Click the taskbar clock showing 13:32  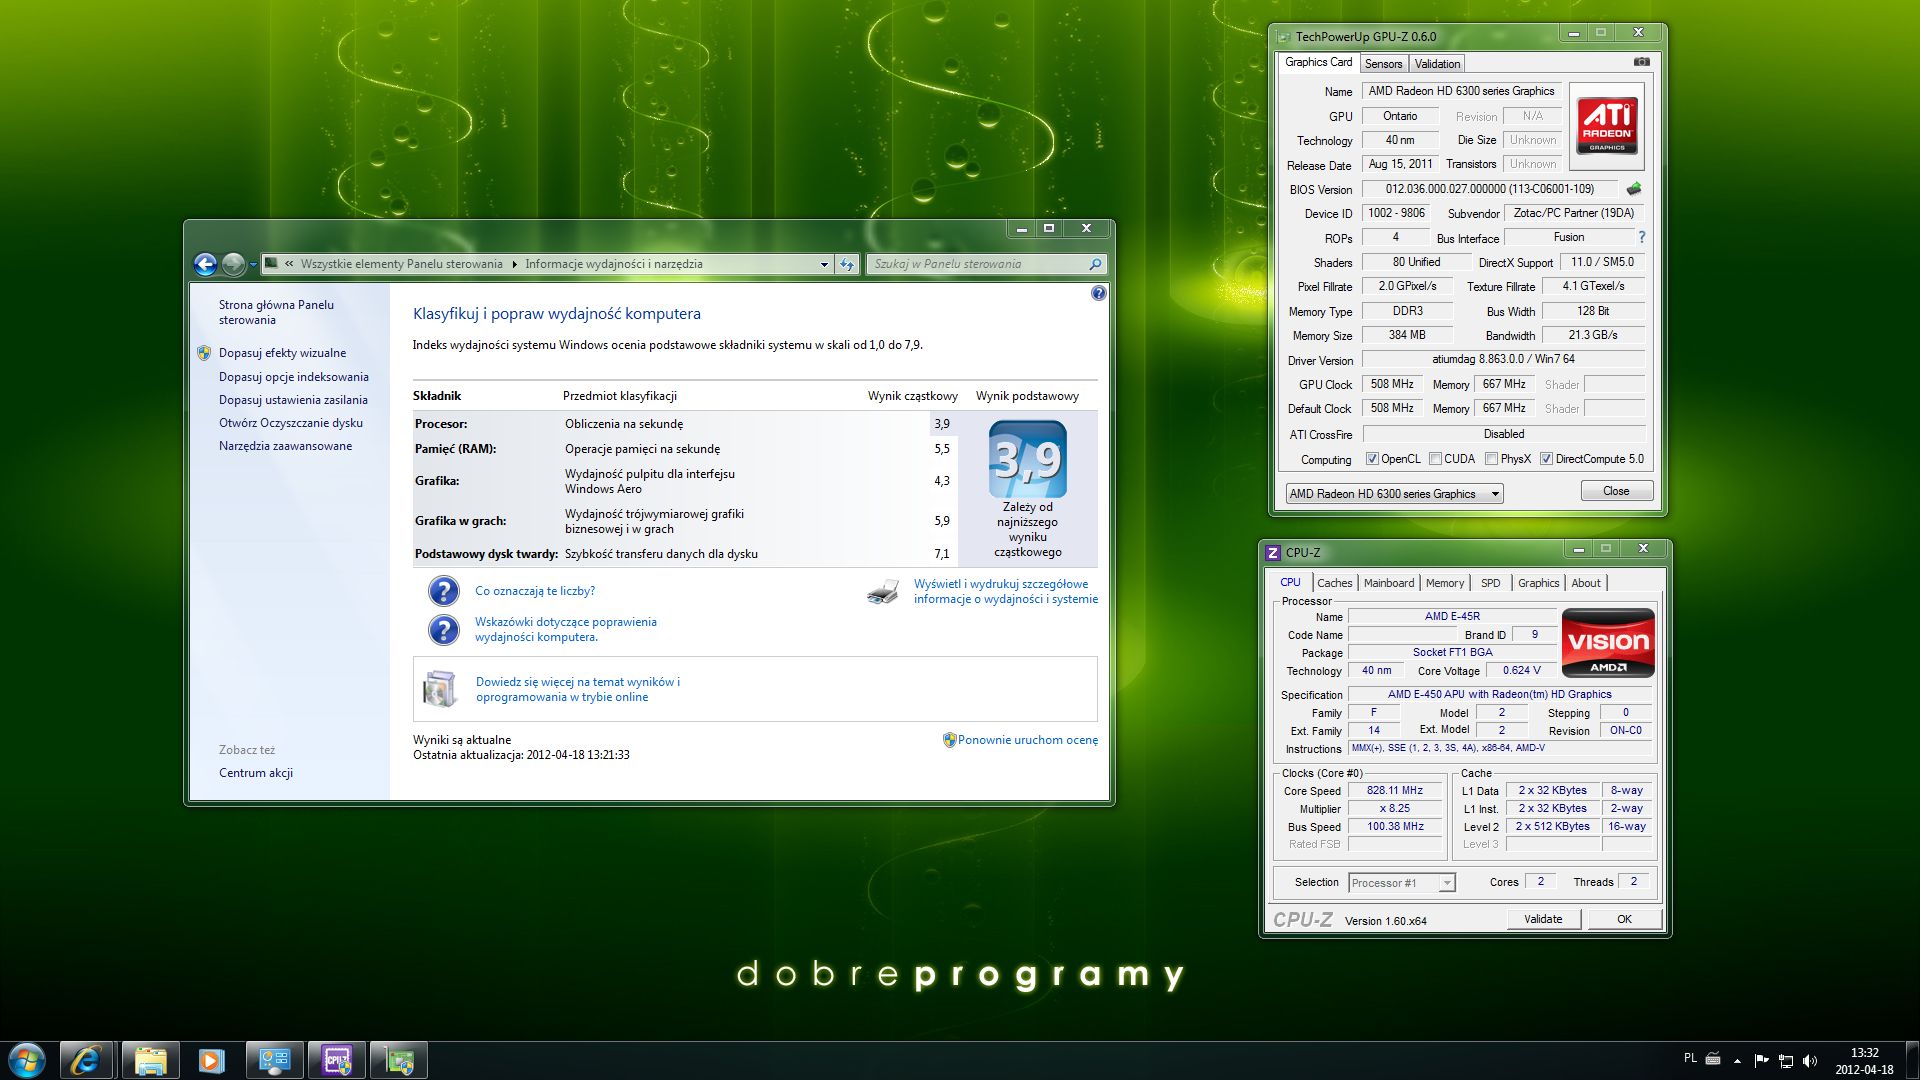(1864, 1060)
